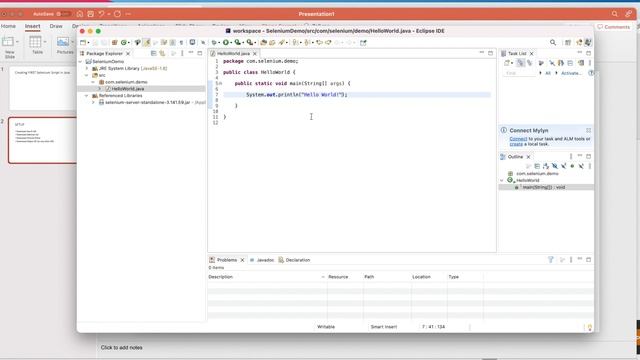Toggle Sort in Outline toolbar
The height and width of the screenshot is (360, 640).
coord(546,166)
